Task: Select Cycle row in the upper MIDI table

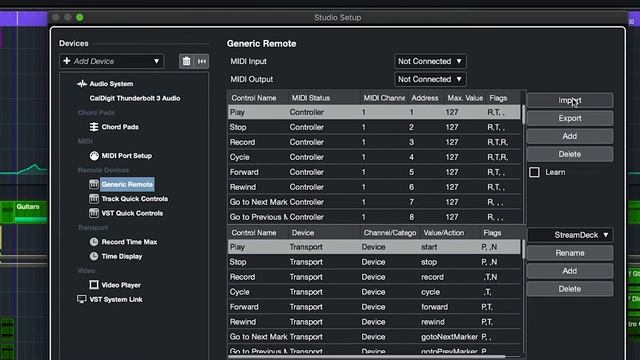Action: tap(374, 157)
